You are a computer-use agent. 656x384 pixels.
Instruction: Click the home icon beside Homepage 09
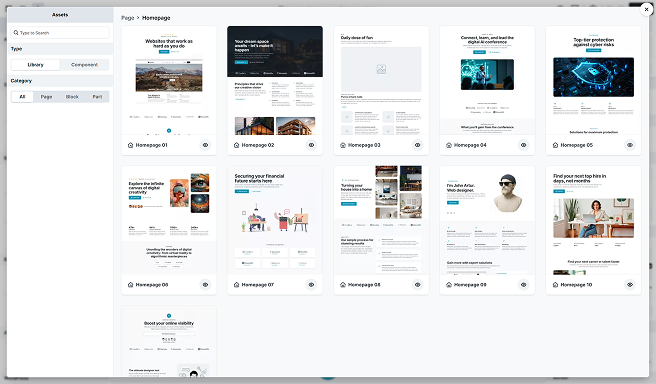click(449, 285)
